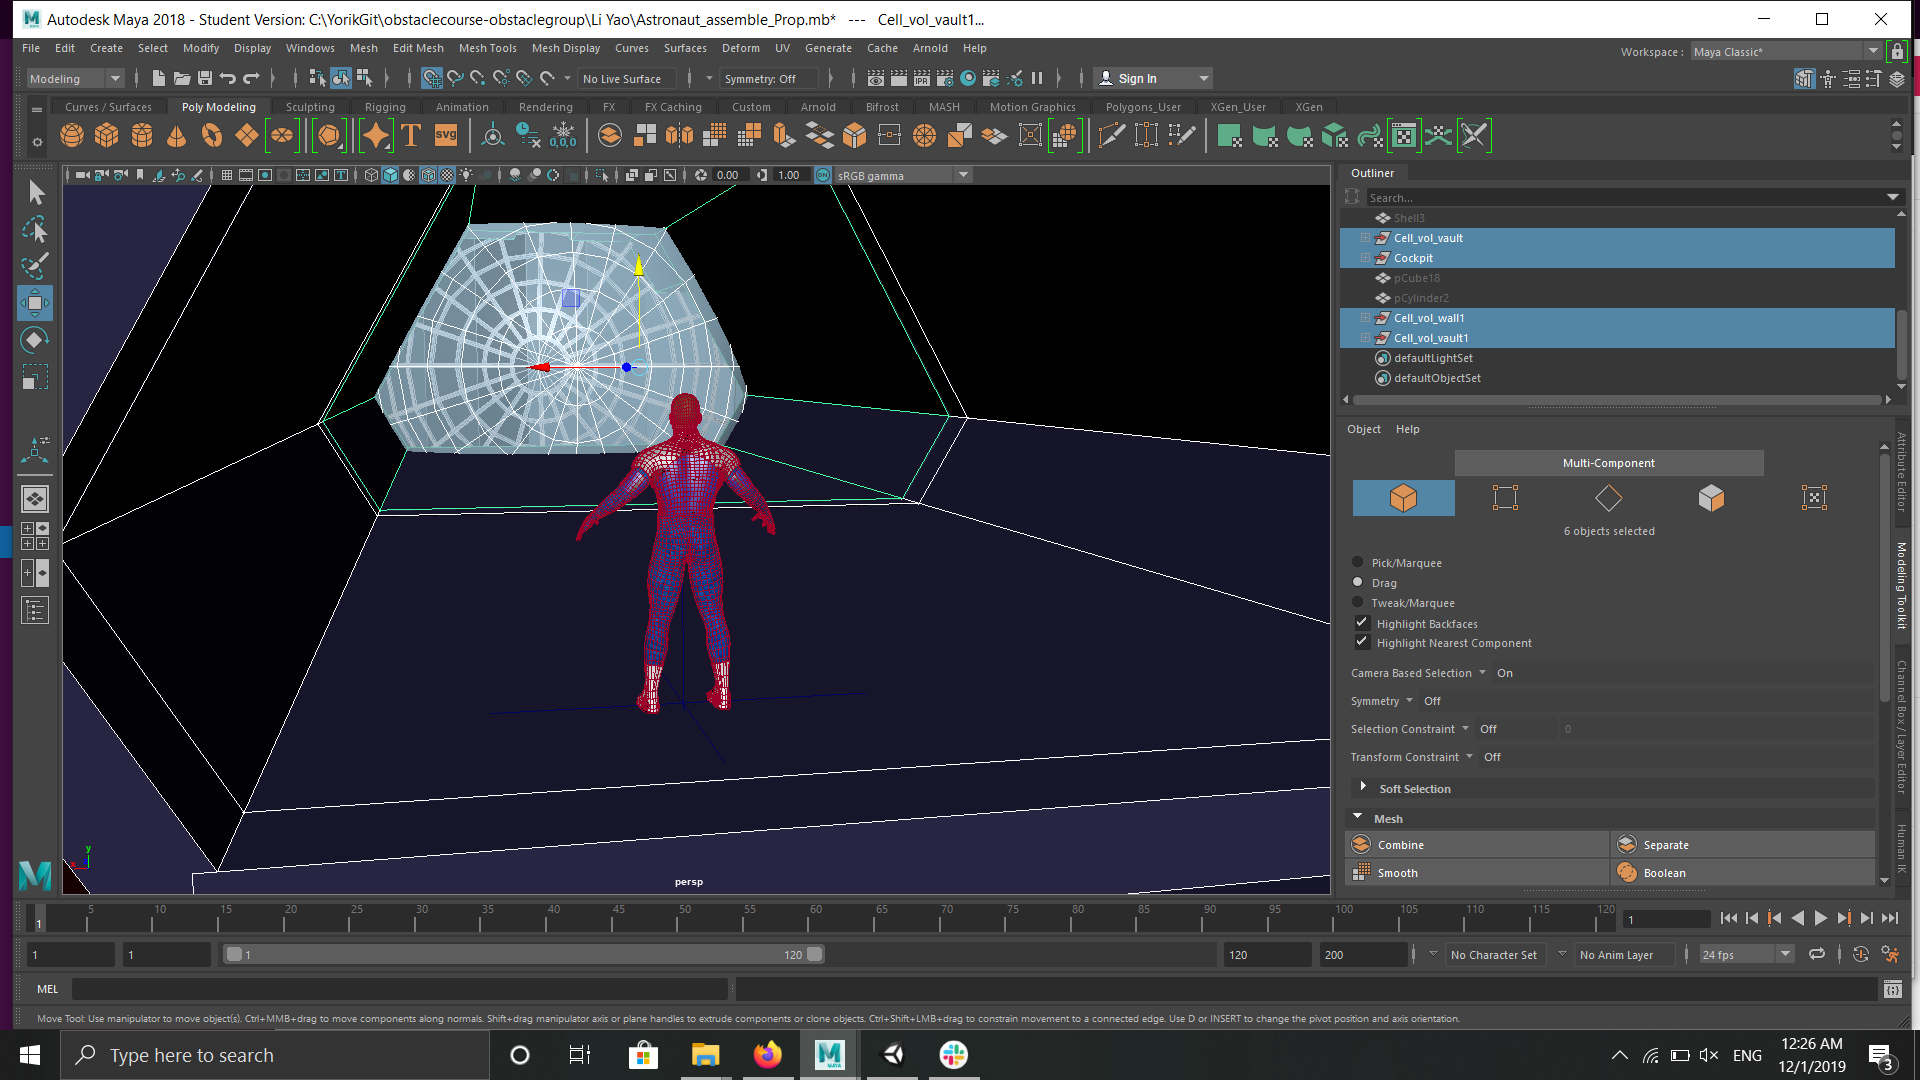Click the Combine mesh button
The width and height of the screenshot is (1920, 1080).
[1400, 845]
